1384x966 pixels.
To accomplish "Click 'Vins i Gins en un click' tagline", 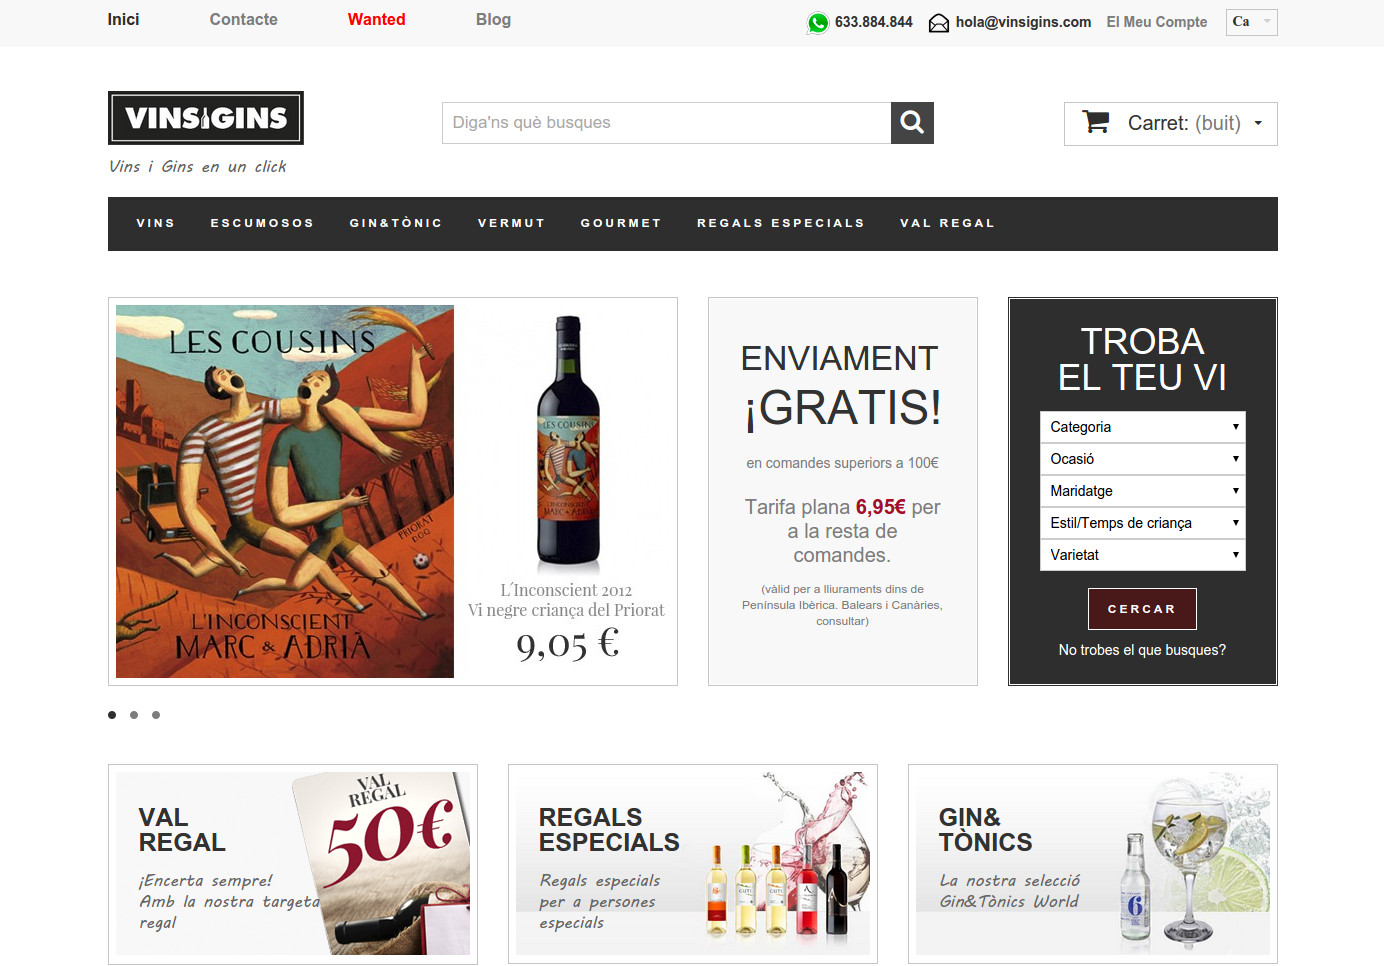I will coord(198,167).
